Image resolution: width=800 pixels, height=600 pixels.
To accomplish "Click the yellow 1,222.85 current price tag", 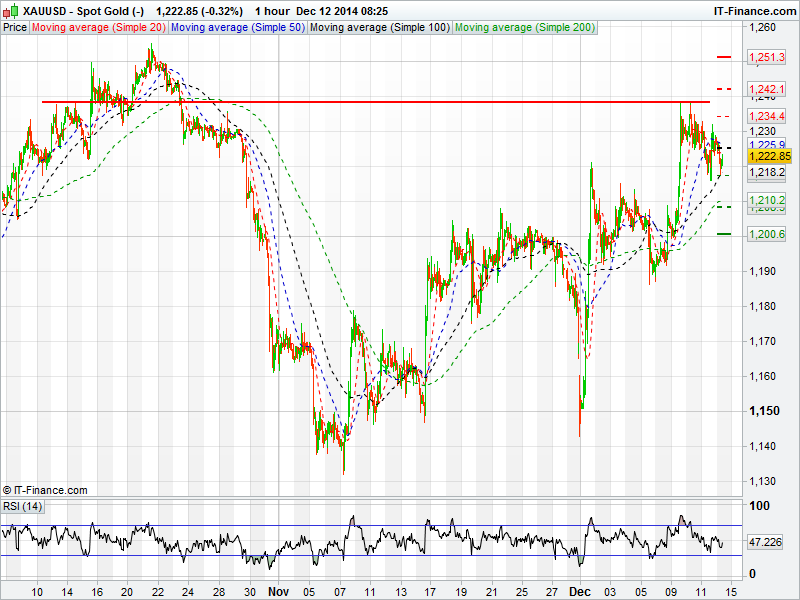I will tap(769, 156).
